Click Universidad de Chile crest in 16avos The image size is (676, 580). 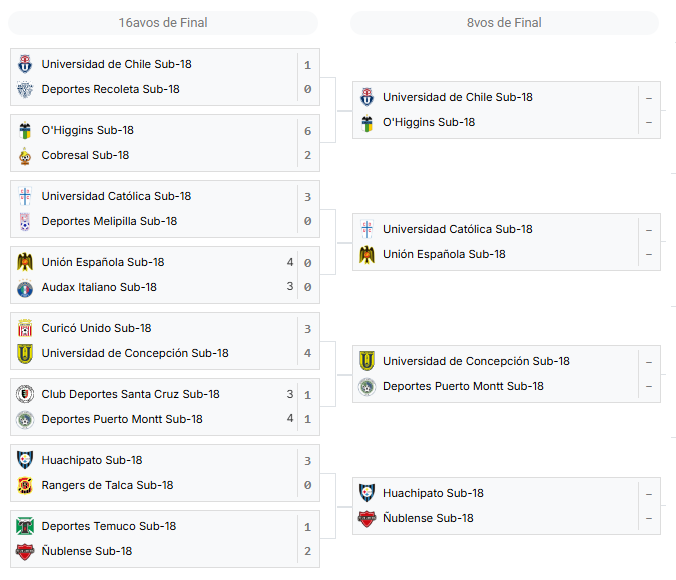[25, 64]
